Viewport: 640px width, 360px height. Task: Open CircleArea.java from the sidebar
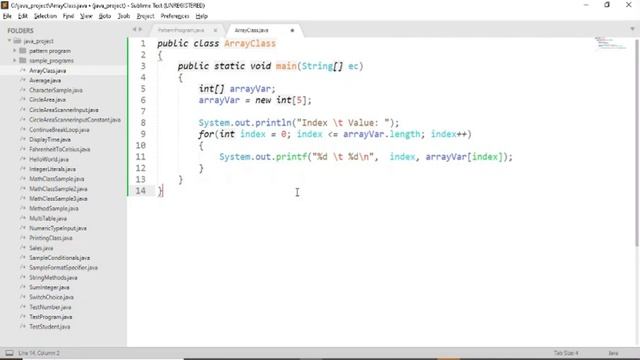click(x=47, y=100)
